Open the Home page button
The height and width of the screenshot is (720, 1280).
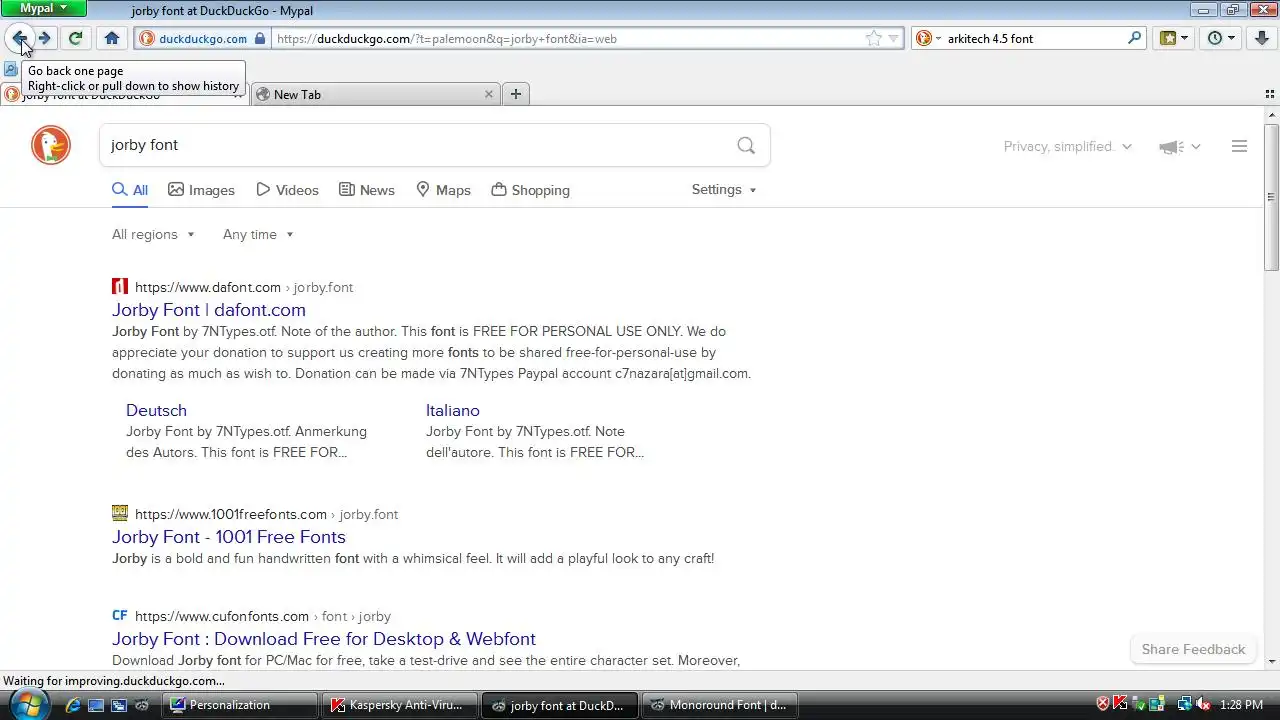coord(112,38)
